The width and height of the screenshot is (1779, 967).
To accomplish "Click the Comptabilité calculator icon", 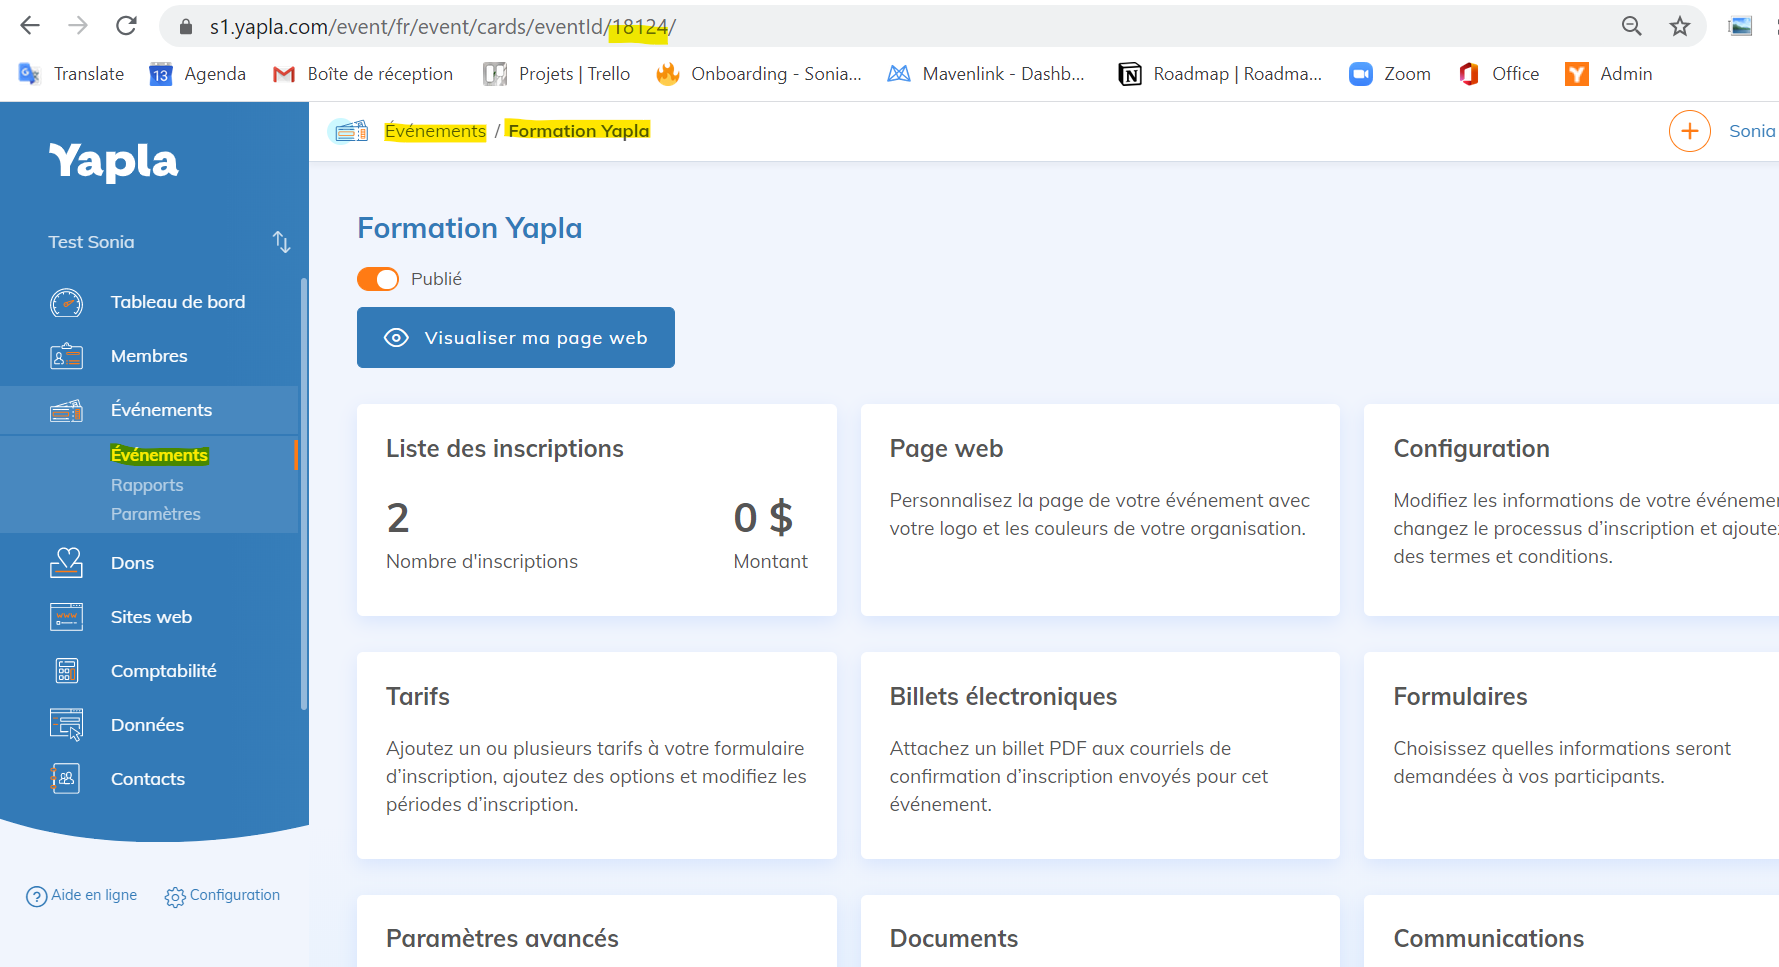I will coord(67,671).
